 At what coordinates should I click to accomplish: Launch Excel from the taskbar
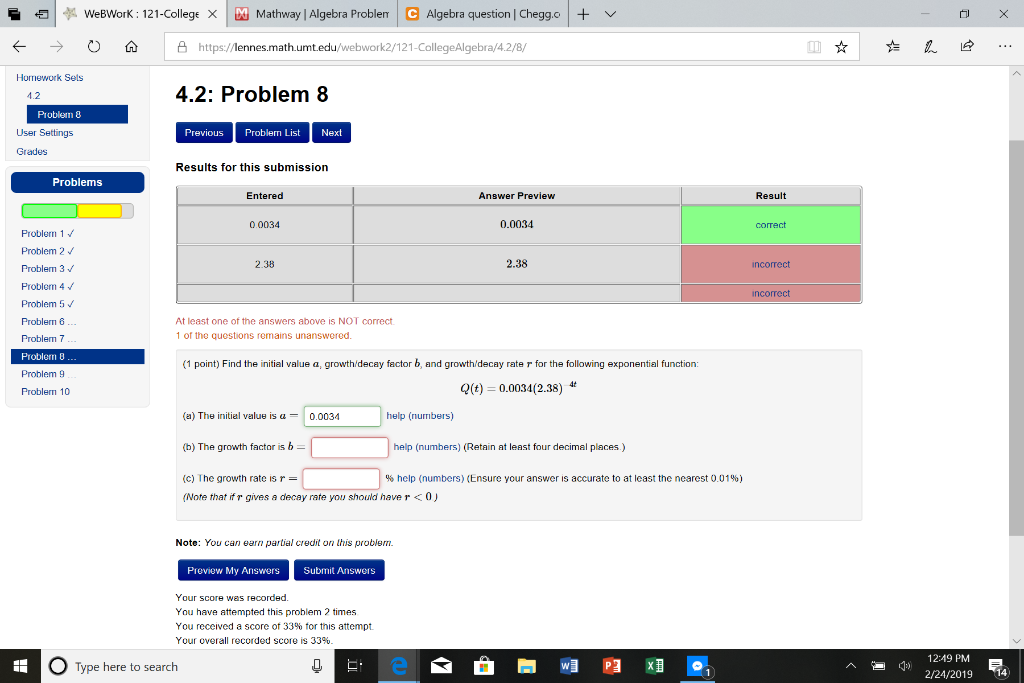pos(653,666)
